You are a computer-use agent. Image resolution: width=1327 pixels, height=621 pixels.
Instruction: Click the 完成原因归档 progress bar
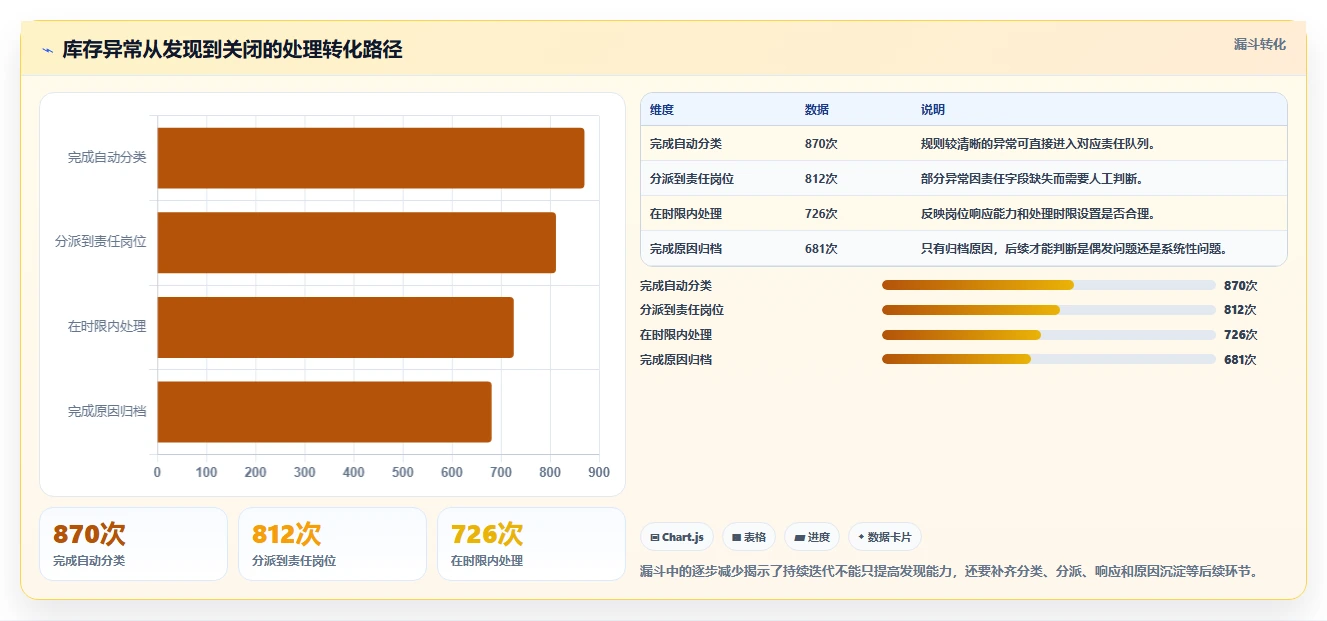point(1048,359)
